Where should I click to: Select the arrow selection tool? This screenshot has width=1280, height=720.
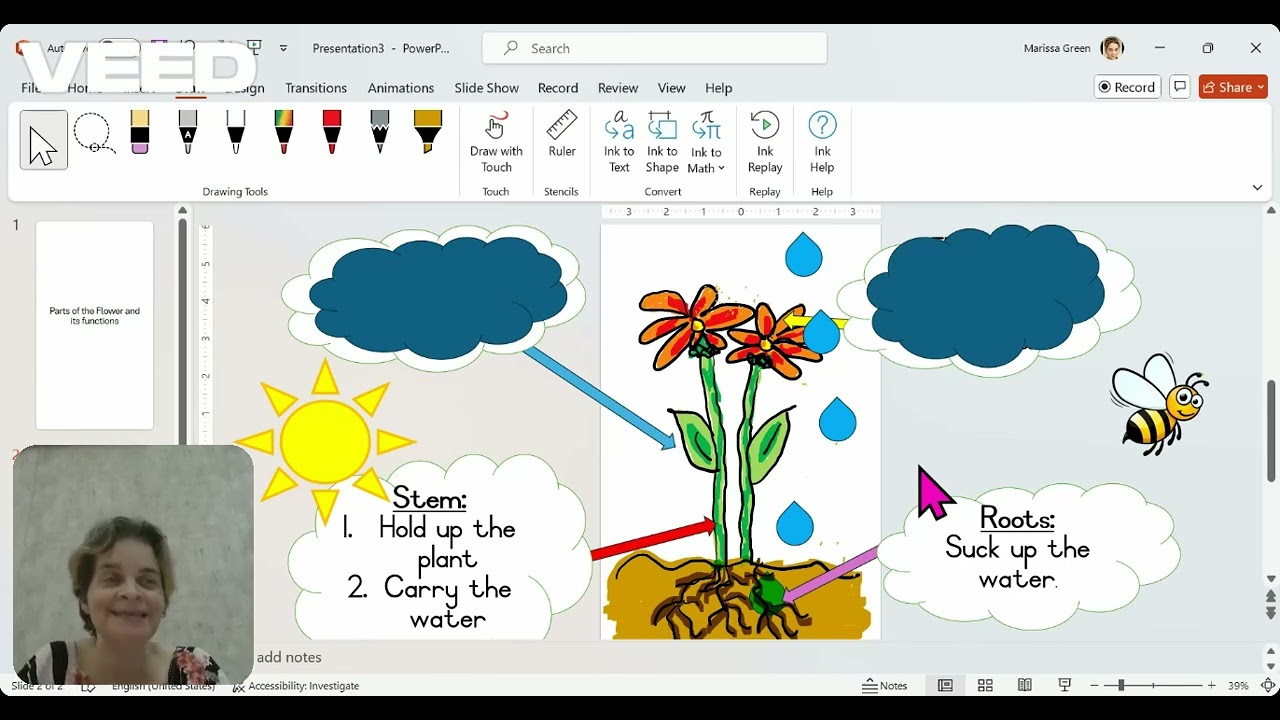tap(44, 140)
